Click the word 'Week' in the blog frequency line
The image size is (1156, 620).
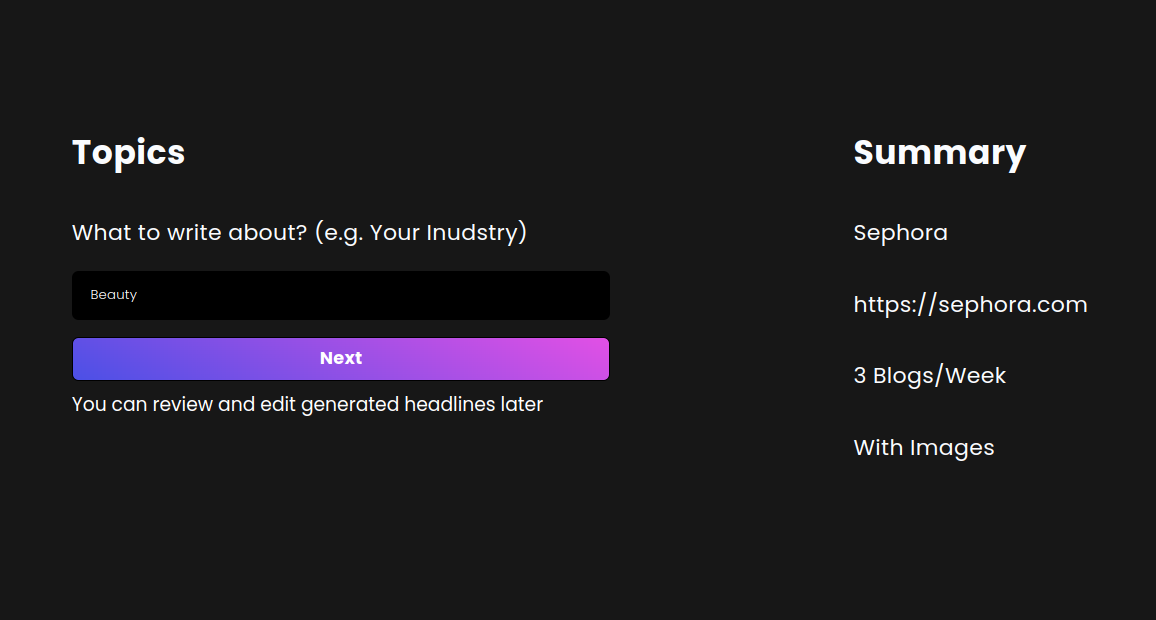click(x=976, y=376)
